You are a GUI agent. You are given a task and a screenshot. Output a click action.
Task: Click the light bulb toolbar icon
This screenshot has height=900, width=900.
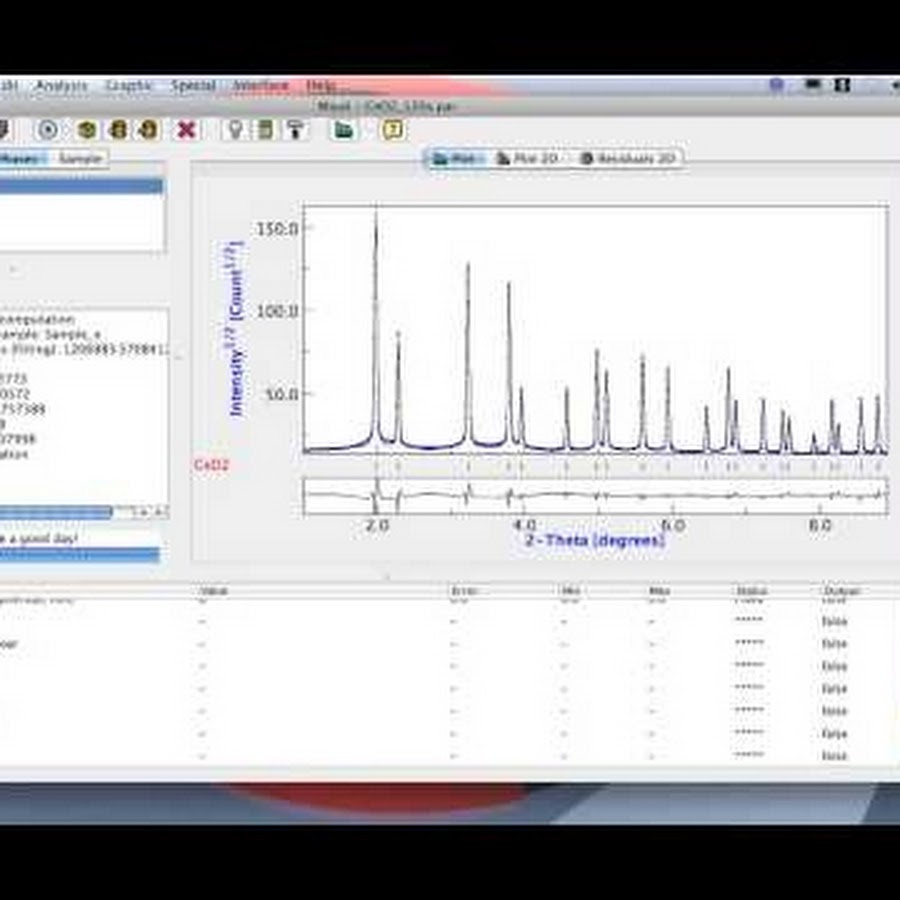click(x=236, y=129)
